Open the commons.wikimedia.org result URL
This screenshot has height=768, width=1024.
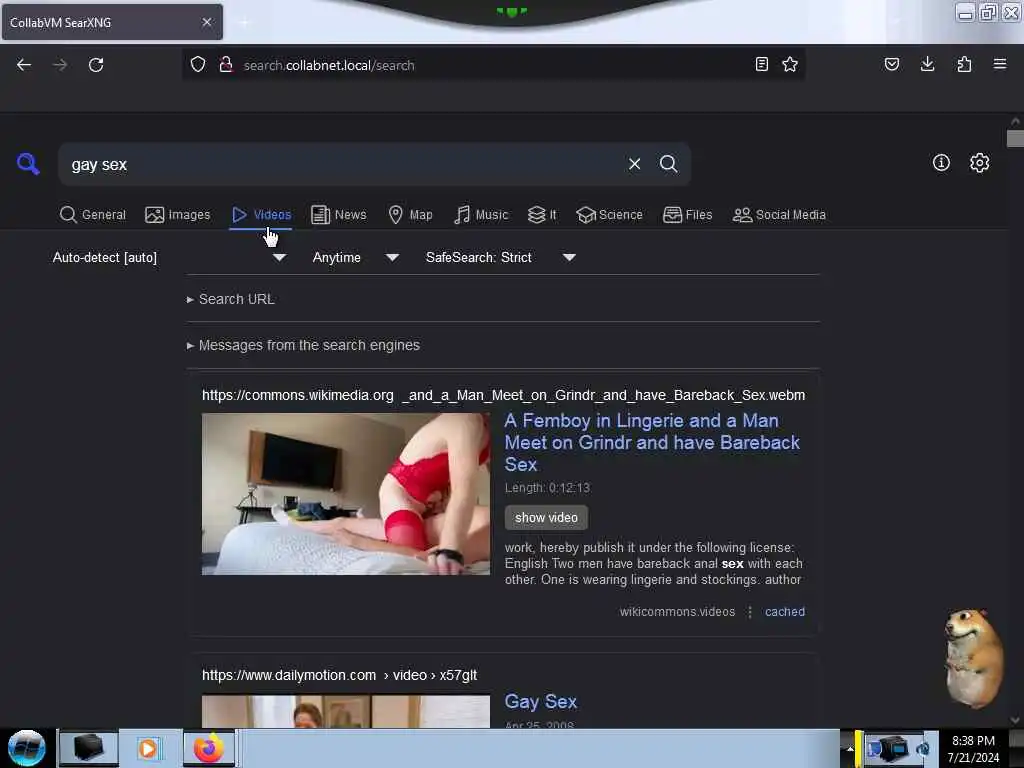click(503, 395)
